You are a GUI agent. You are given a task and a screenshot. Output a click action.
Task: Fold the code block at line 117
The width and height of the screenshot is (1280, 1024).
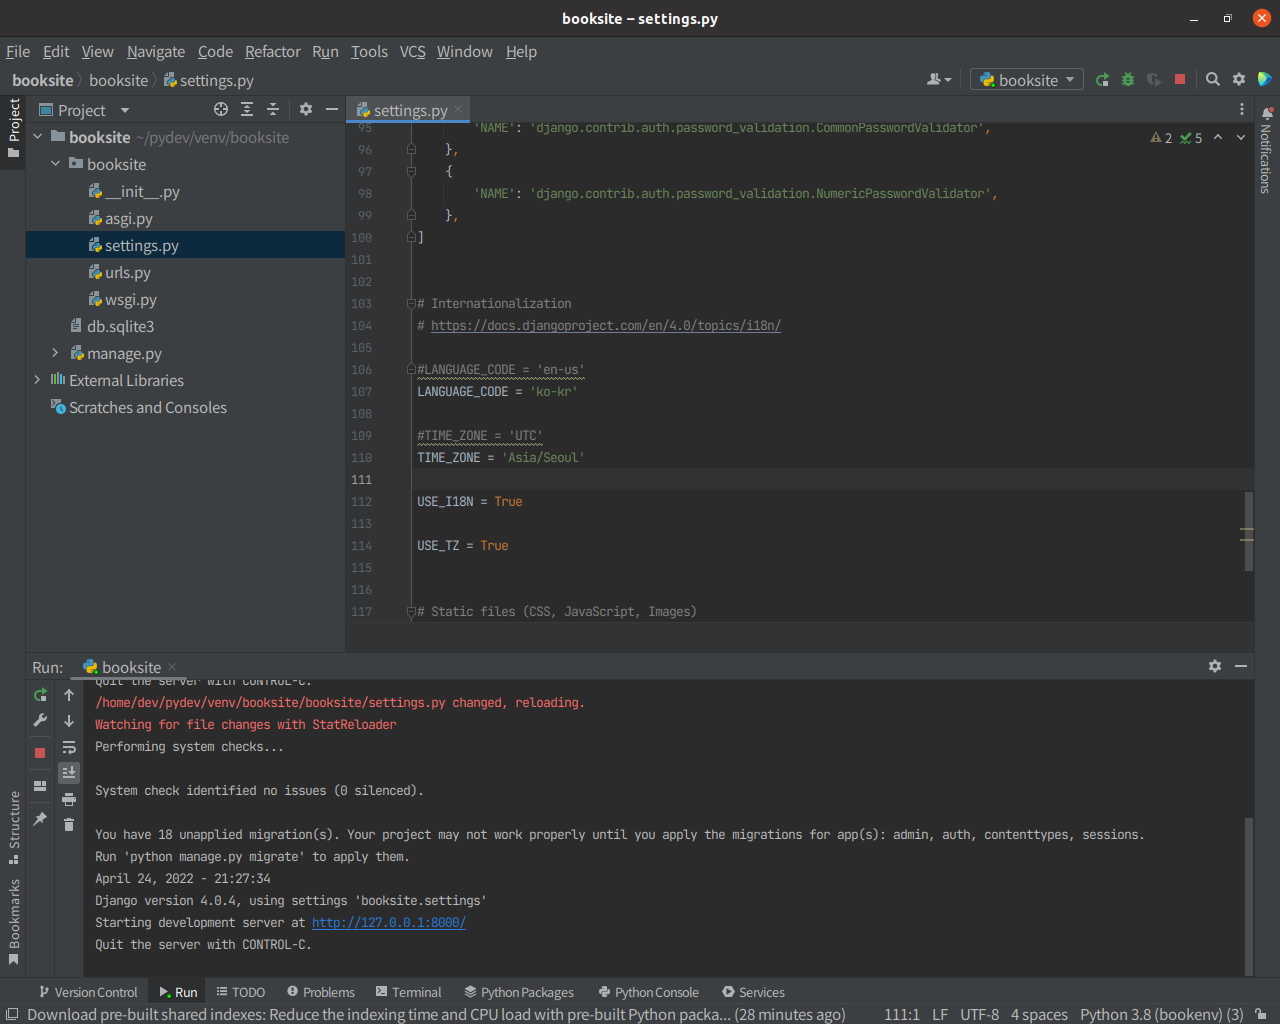point(411,611)
